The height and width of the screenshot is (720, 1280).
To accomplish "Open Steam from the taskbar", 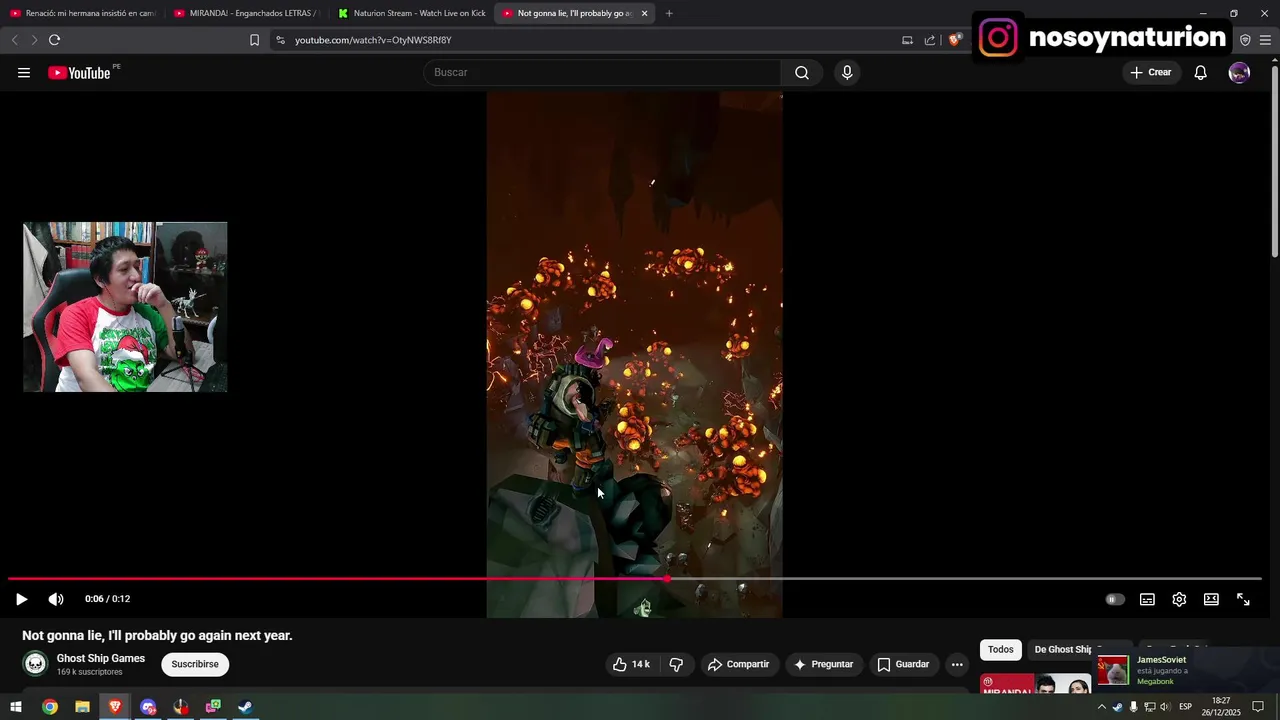I will pyautogui.click(x=245, y=707).
